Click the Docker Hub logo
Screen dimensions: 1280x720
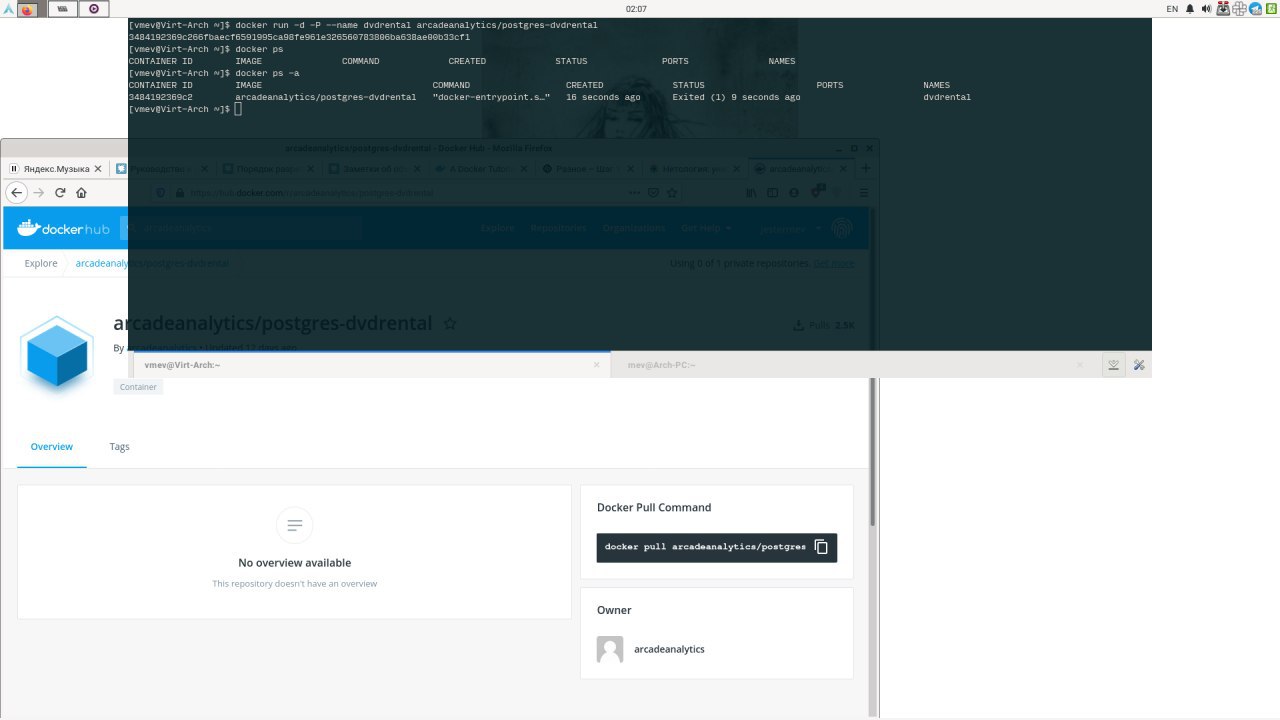coord(63,229)
